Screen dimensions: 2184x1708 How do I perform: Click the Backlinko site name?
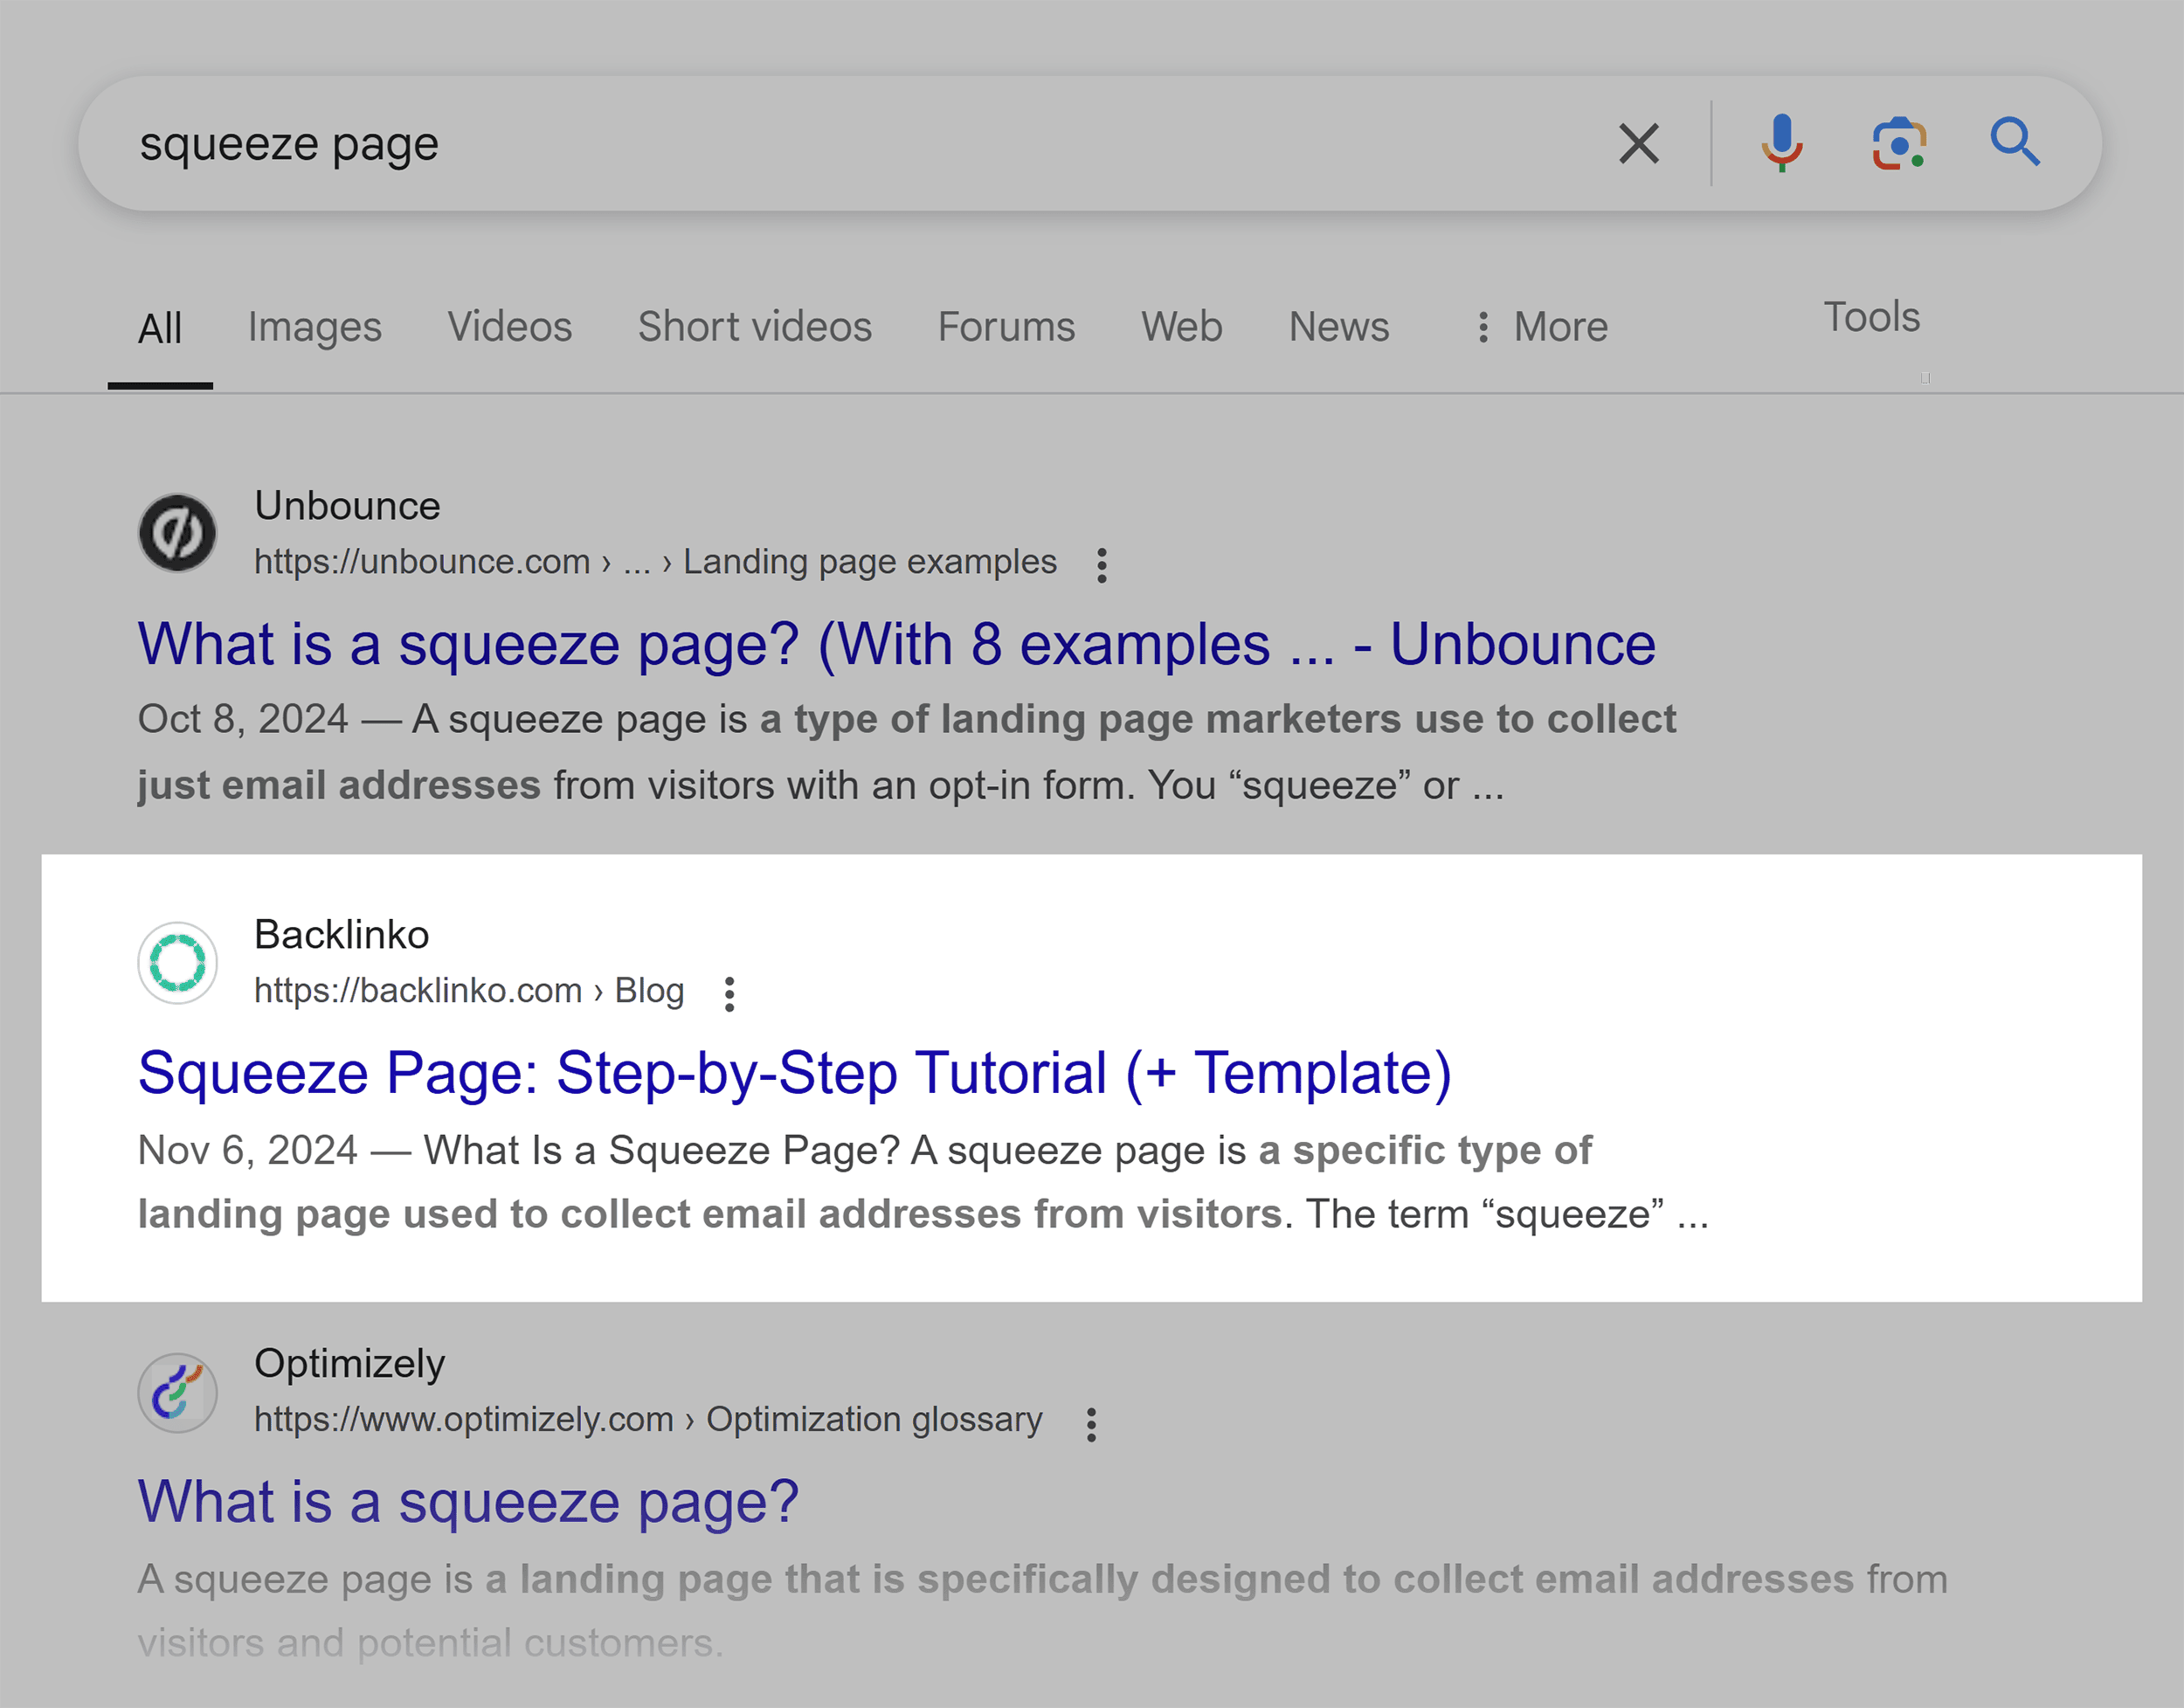pos(341,935)
